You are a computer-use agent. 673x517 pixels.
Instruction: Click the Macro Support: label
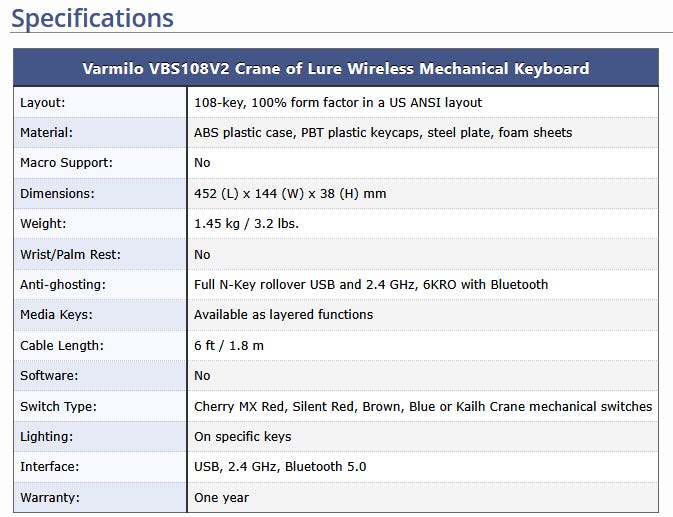tap(66, 163)
